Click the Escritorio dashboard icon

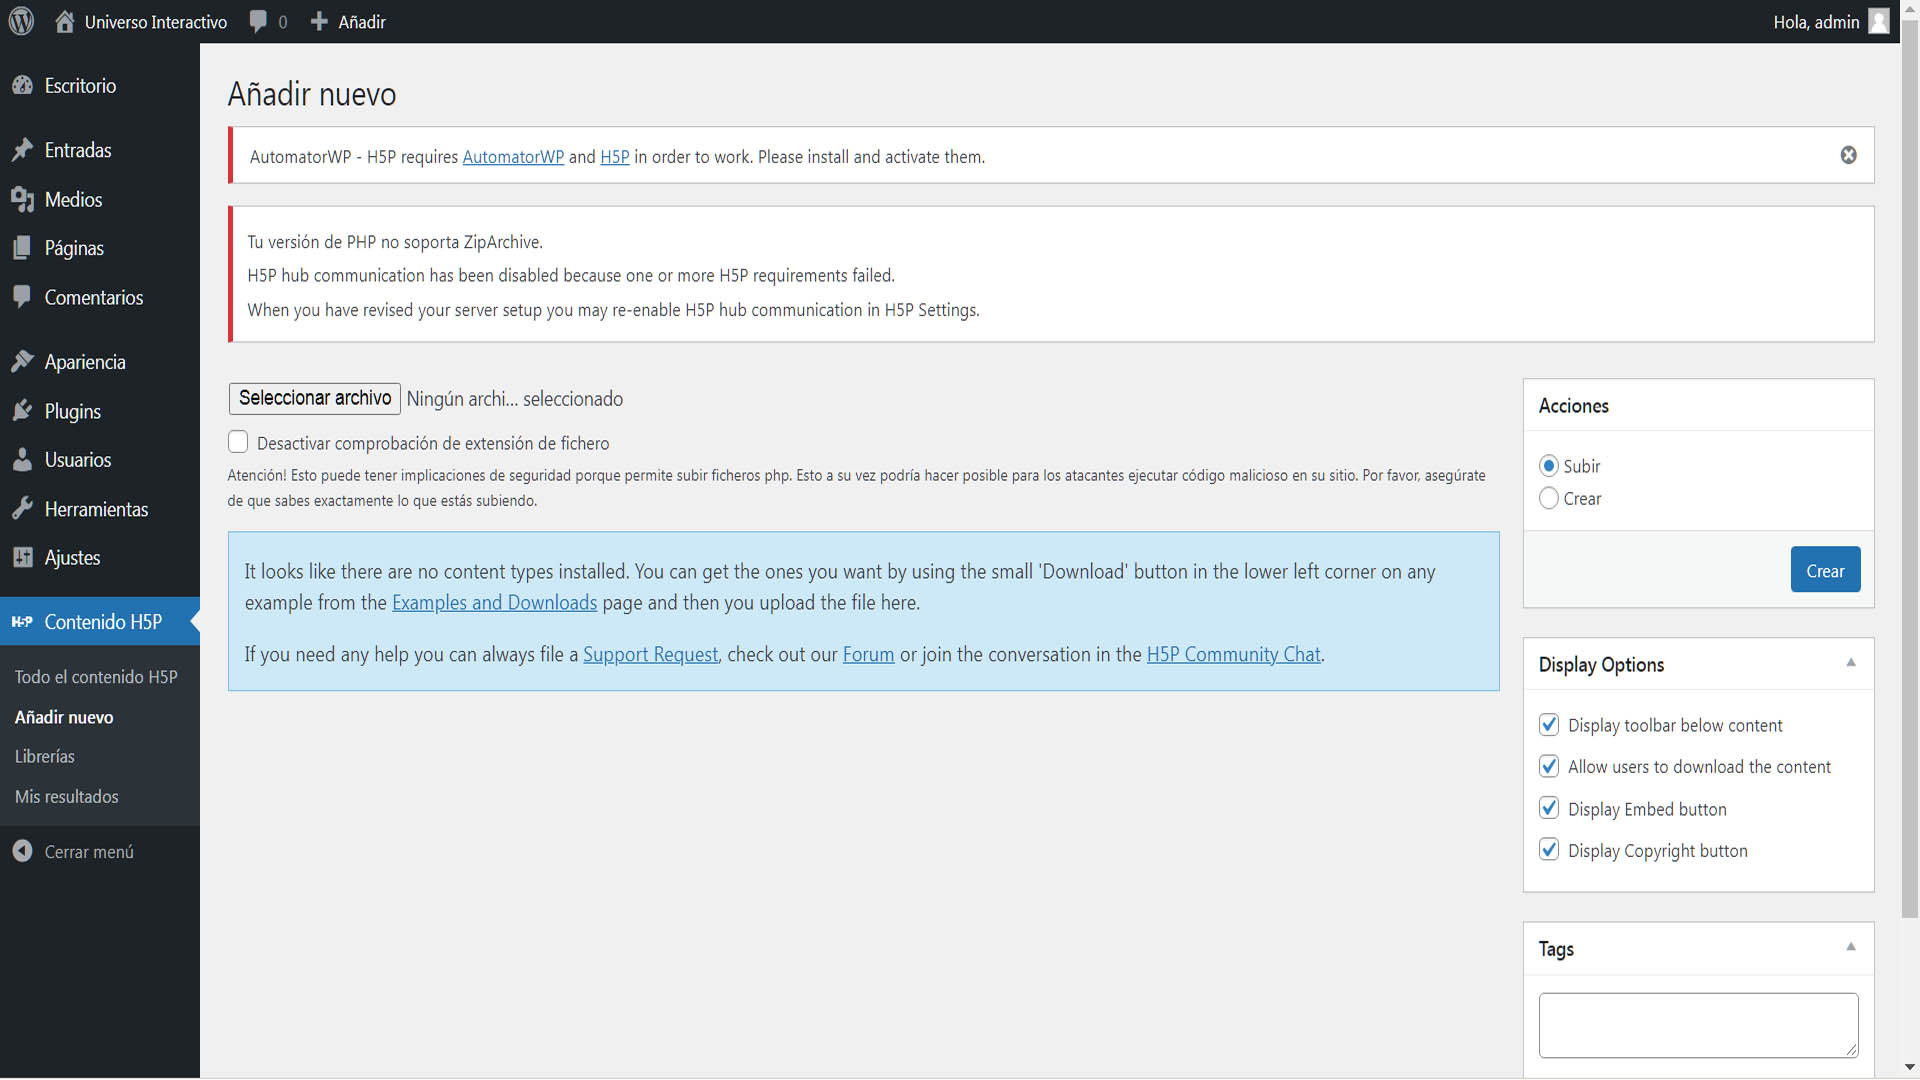22,86
